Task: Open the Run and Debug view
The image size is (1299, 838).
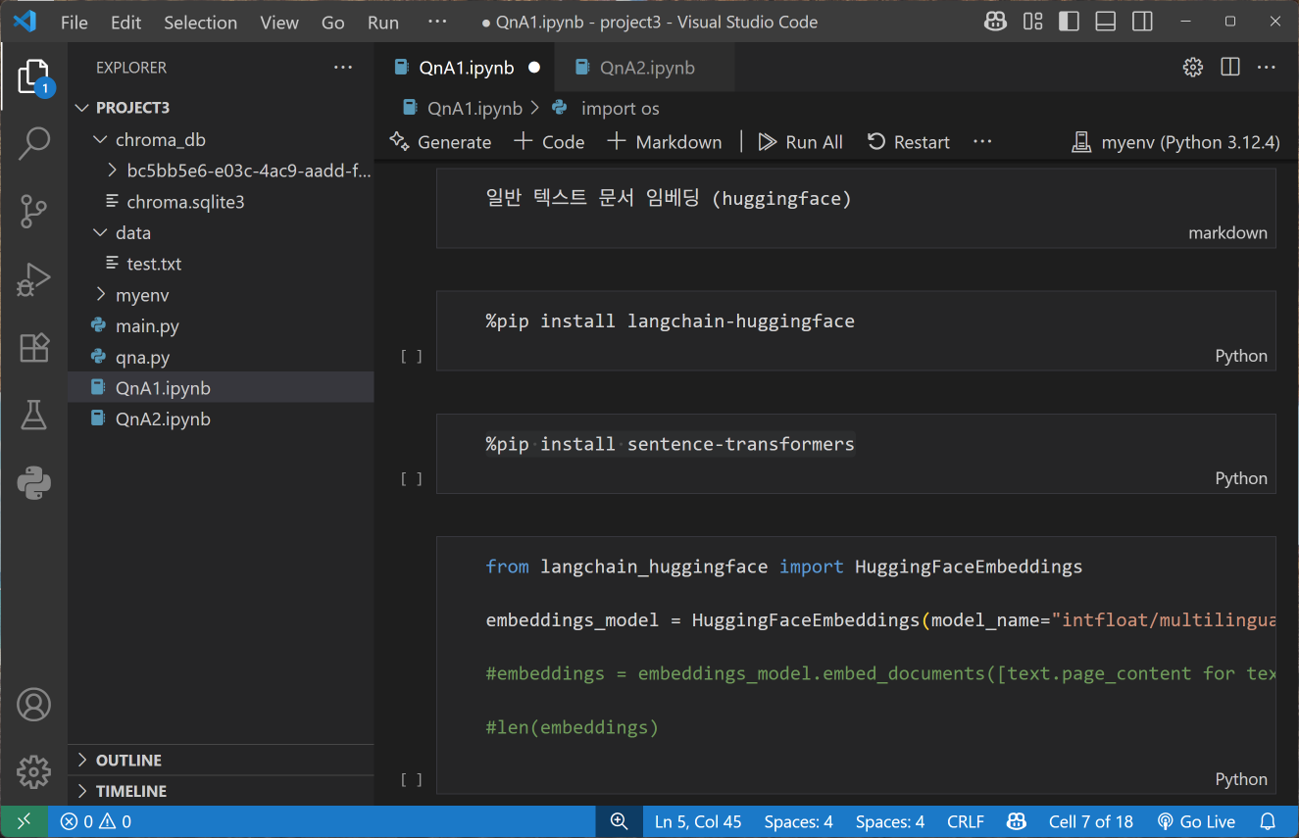Action: pyautogui.click(x=34, y=279)
